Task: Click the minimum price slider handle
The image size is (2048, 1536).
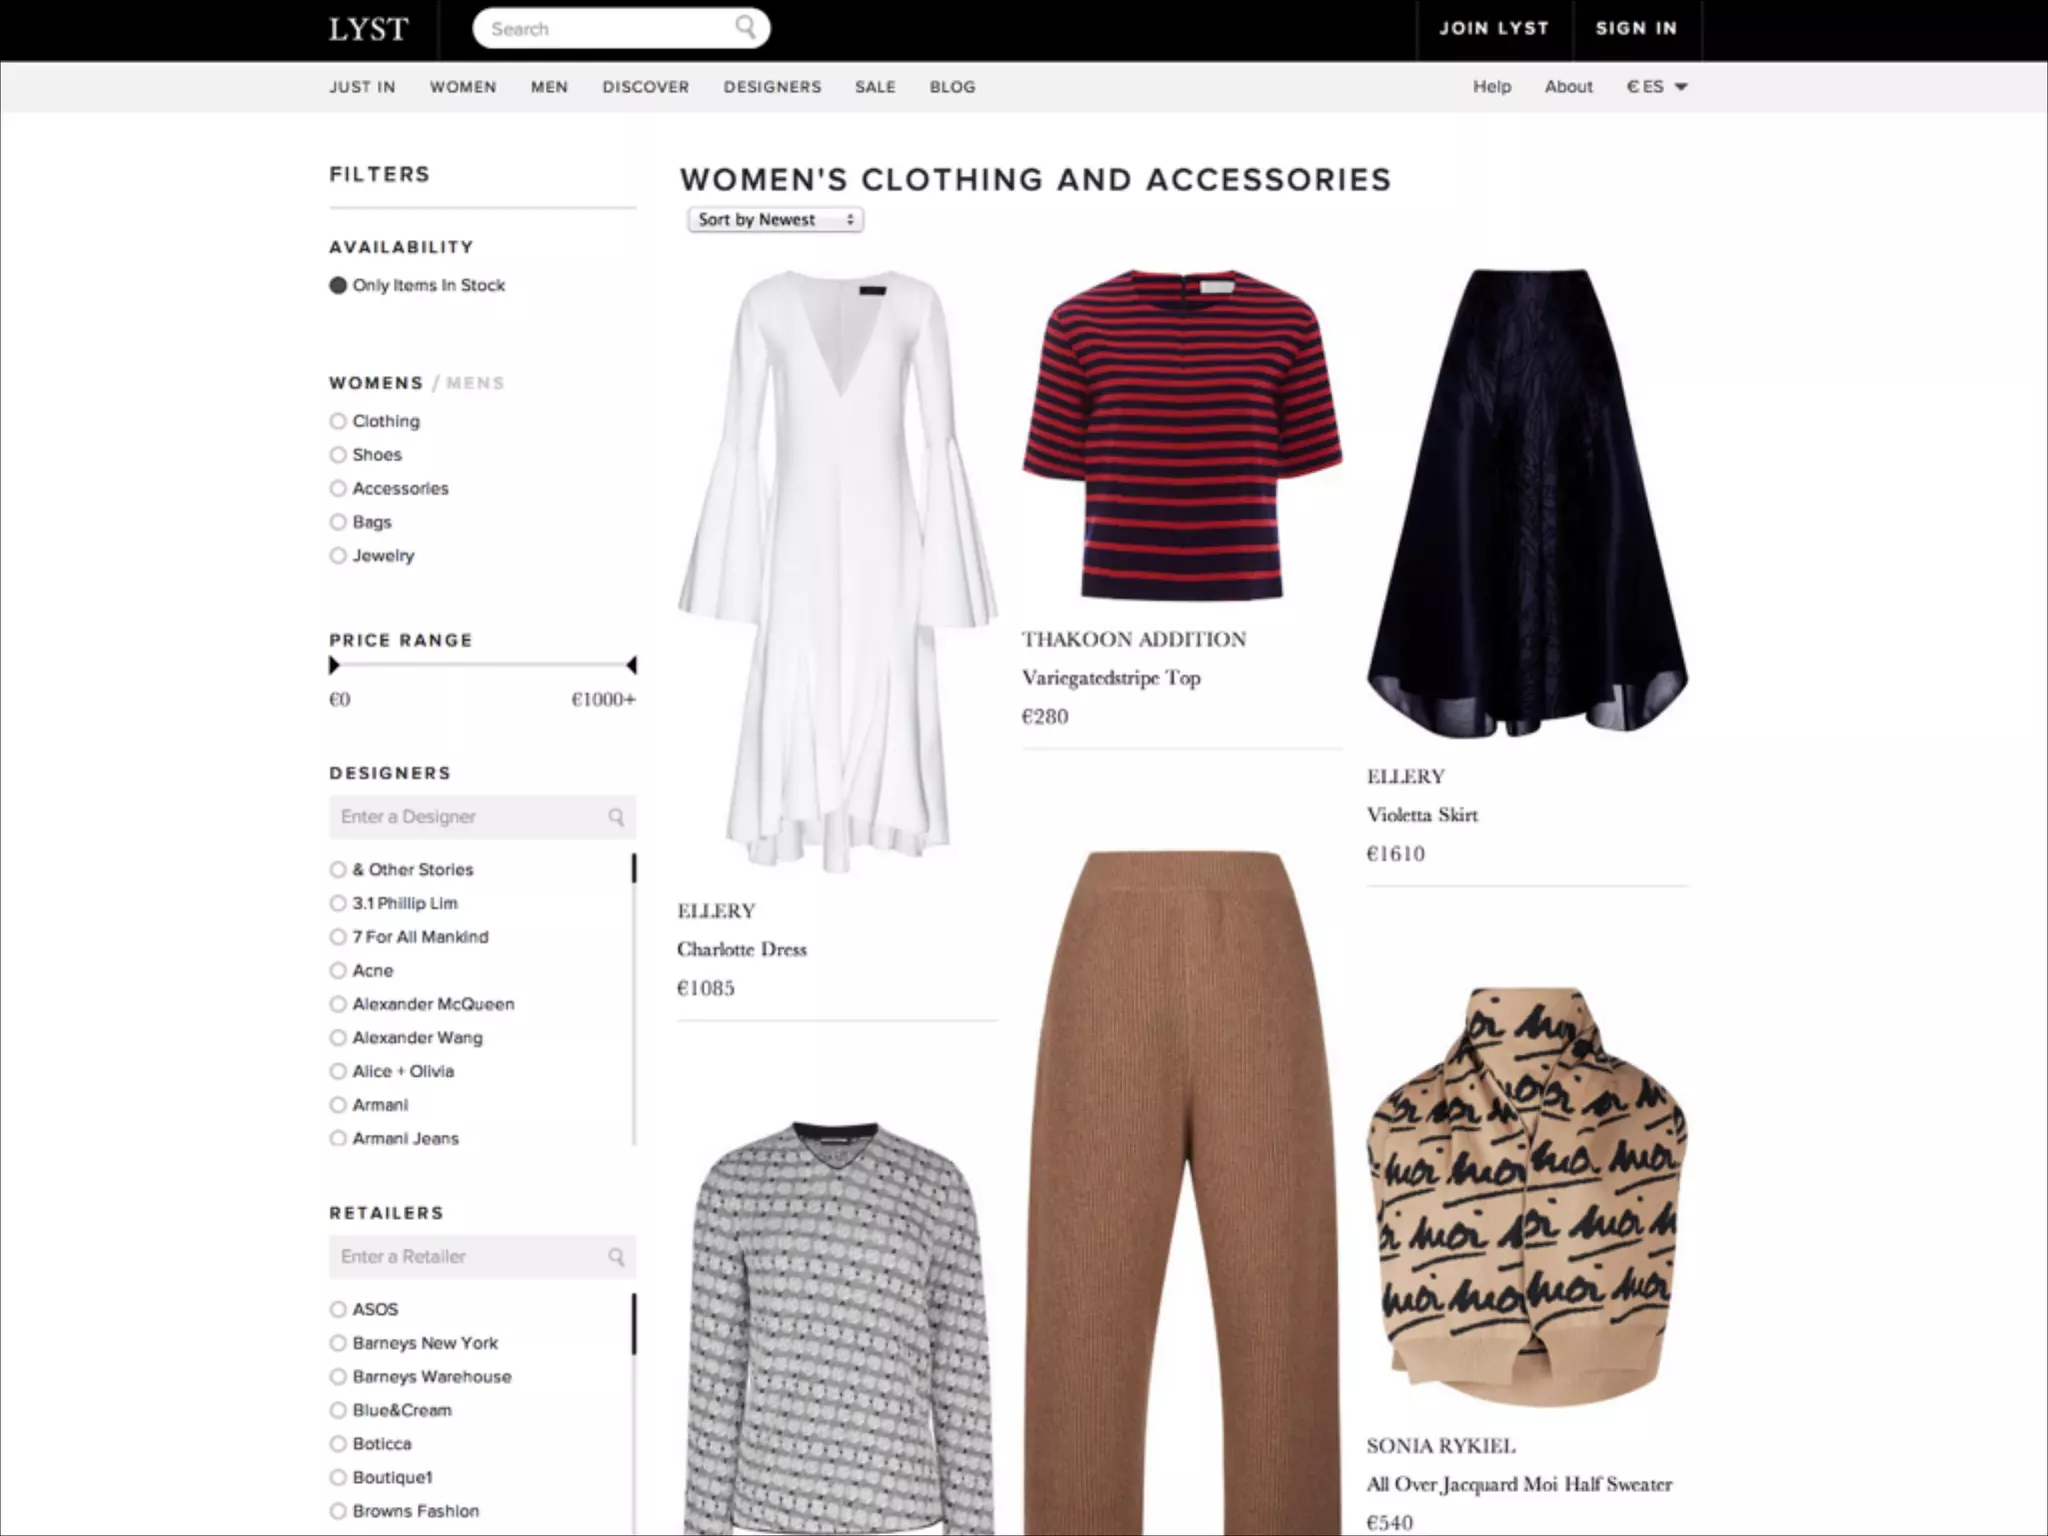Action: pyautogui.click(x=334, y=665)
